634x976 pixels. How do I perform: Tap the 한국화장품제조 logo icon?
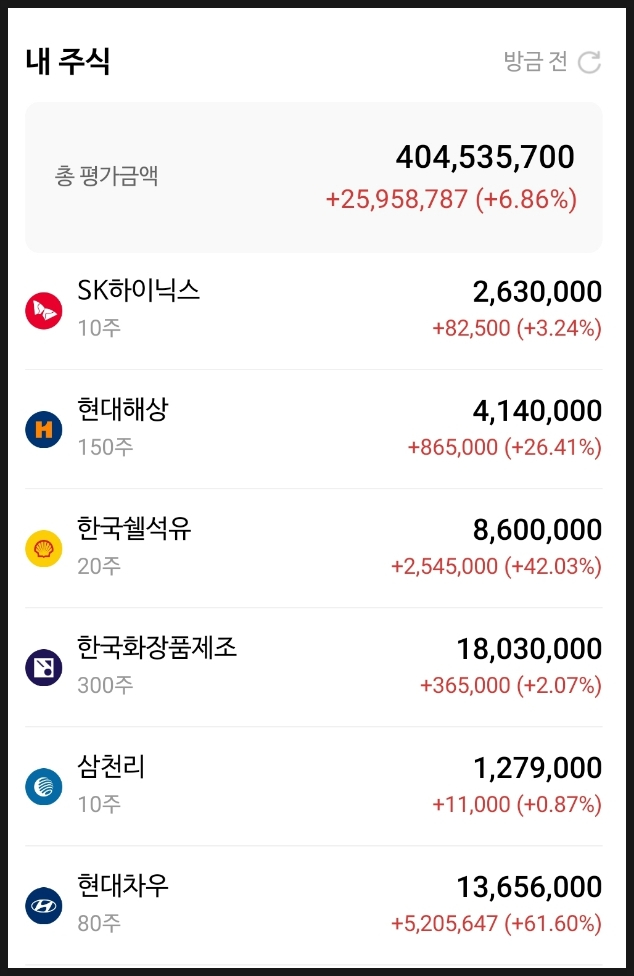tap(44, 667)
